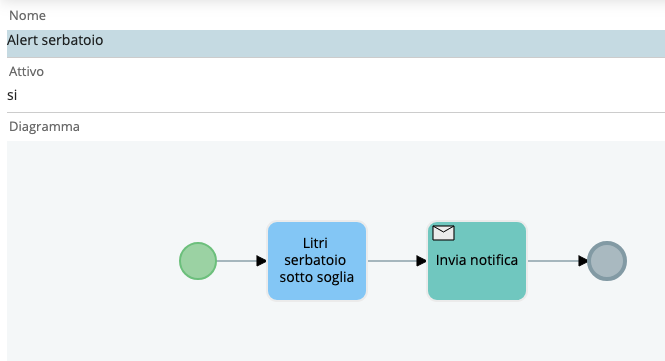The height and width of the screenshot is (361, 665).
Task: Click the Alert serbatoio name field
Action: [x=336, y=44]
